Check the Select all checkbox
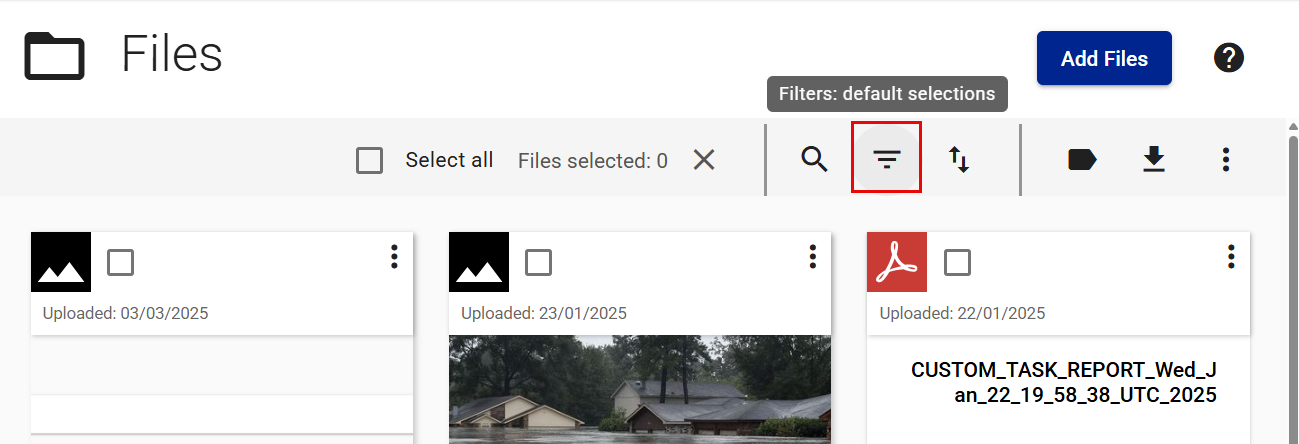This screenshot has width=1299, height=444. 370,160
